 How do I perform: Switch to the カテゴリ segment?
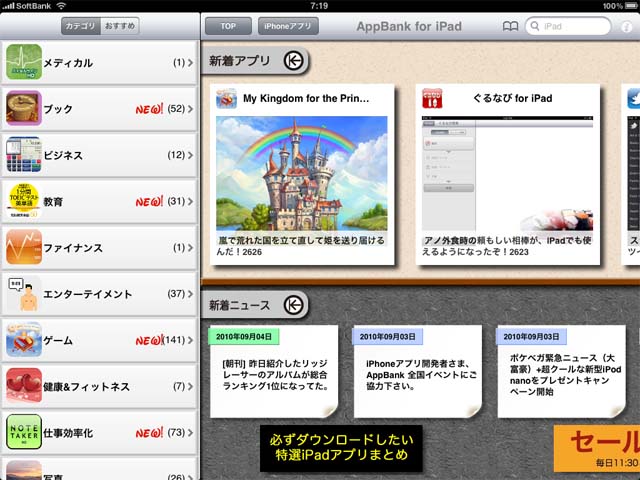[x=81, y=26]
